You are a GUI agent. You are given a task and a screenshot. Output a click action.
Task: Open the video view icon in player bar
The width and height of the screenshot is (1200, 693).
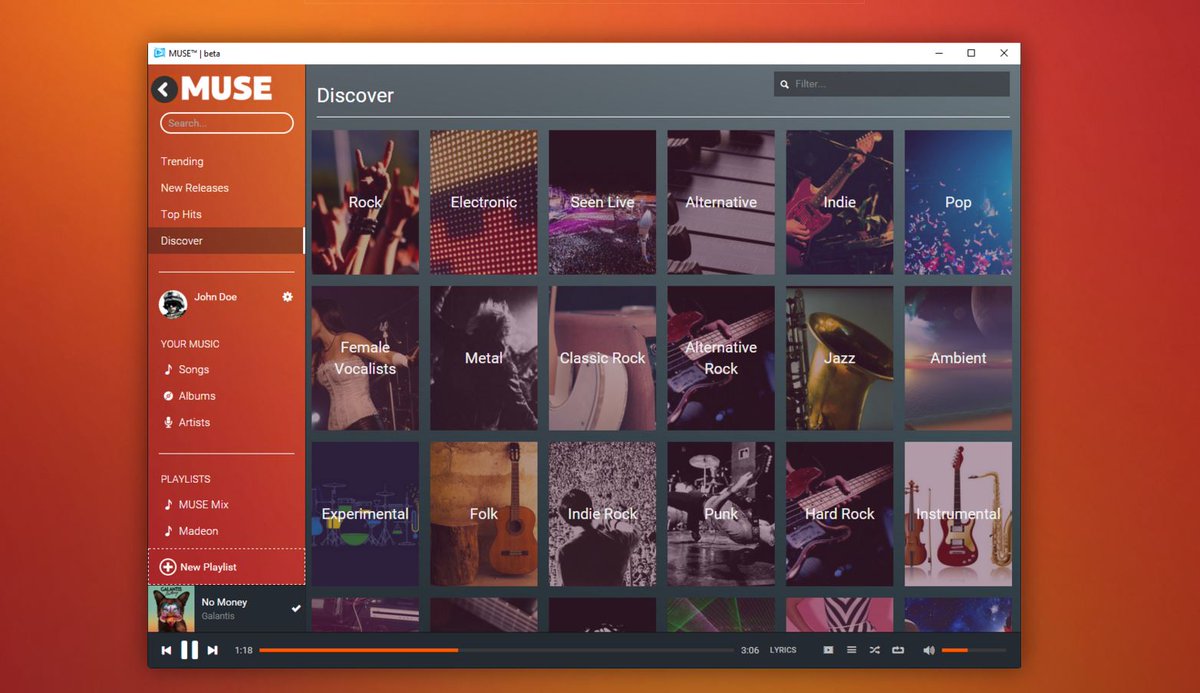click(x=828, y=650)
